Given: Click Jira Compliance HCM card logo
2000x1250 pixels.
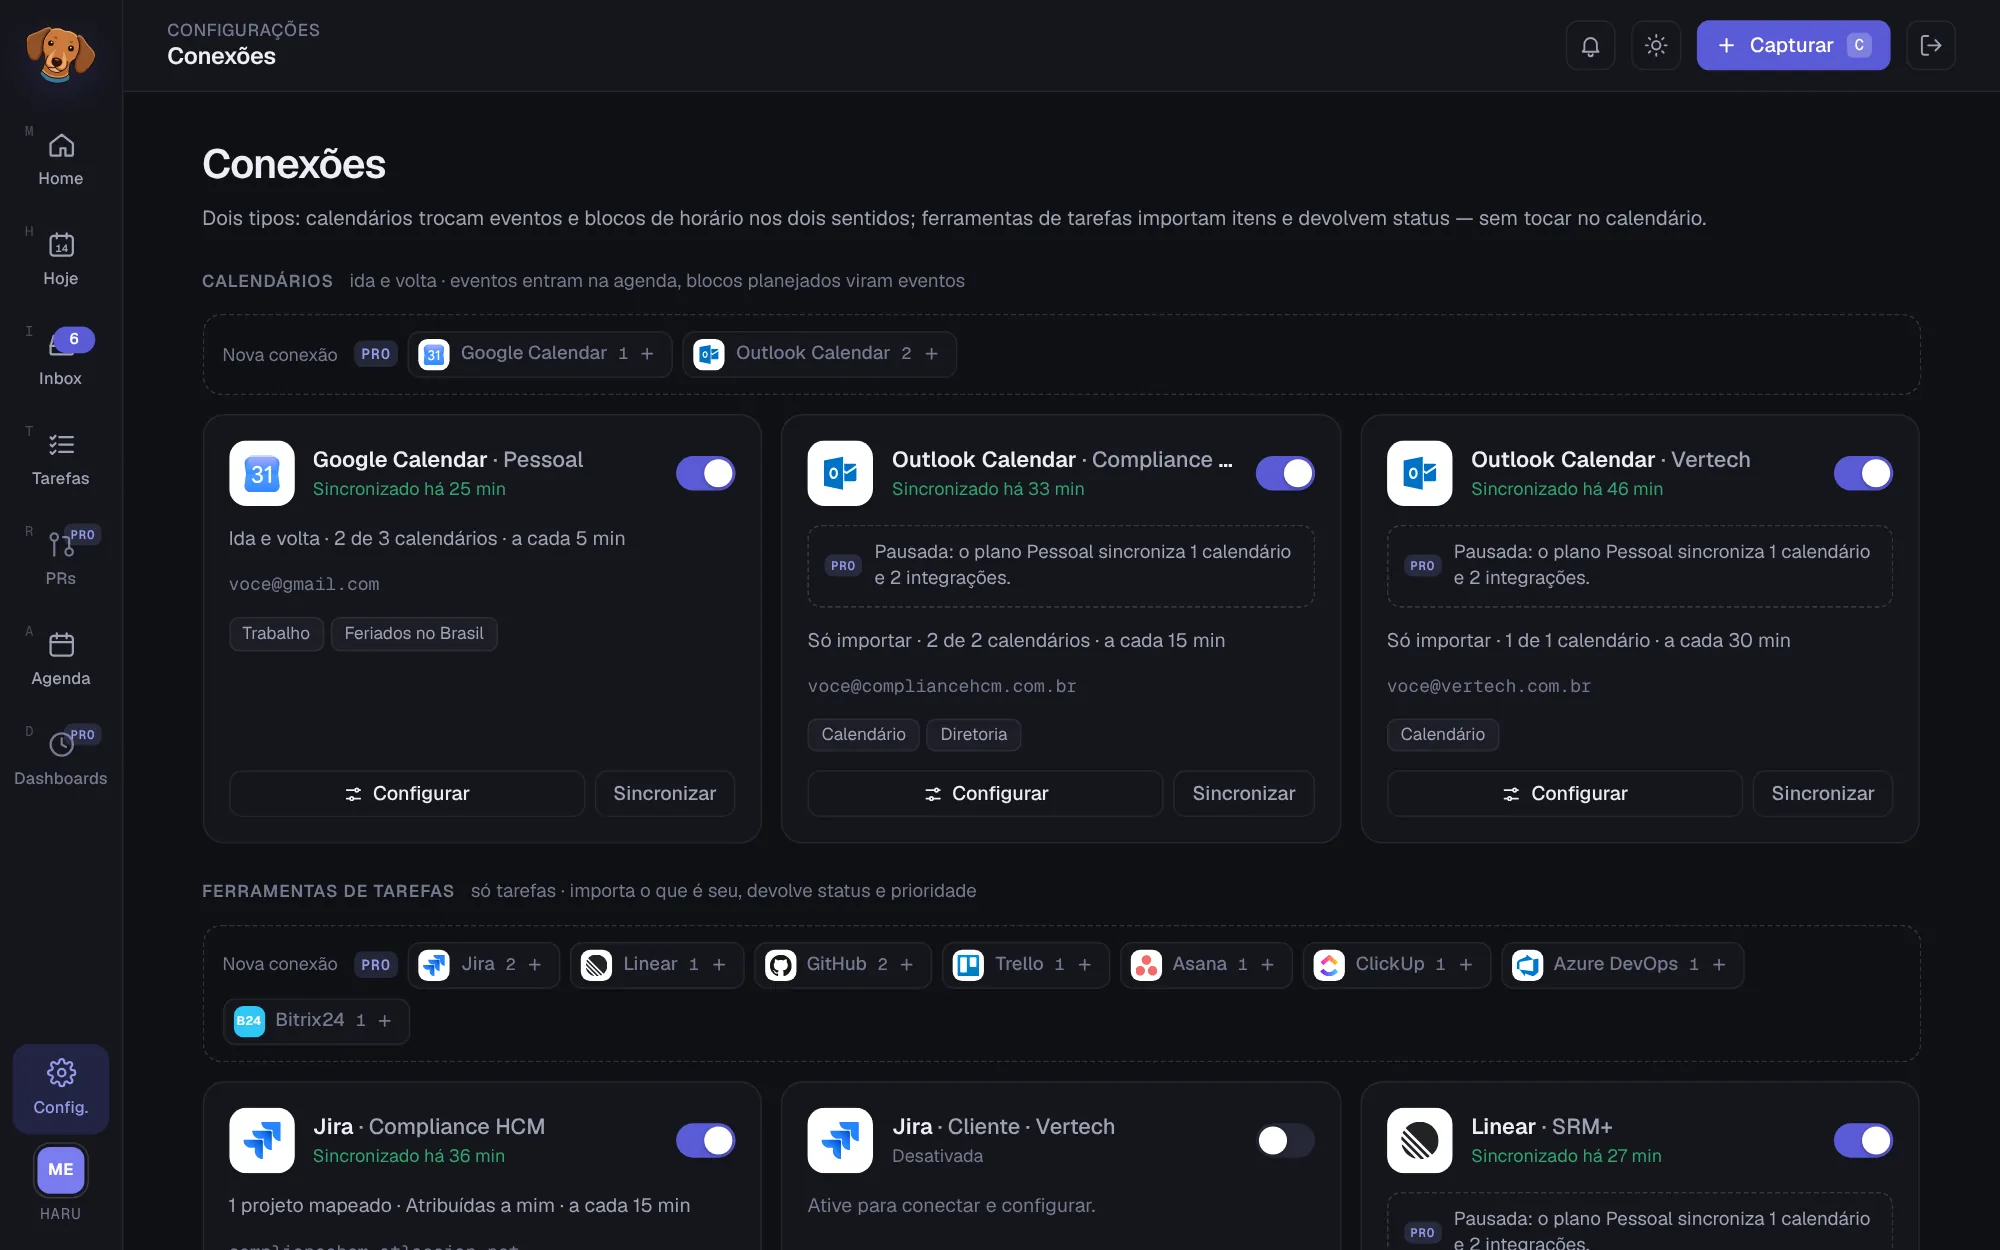Looking at the screenshot, I should pos(262,1140).
